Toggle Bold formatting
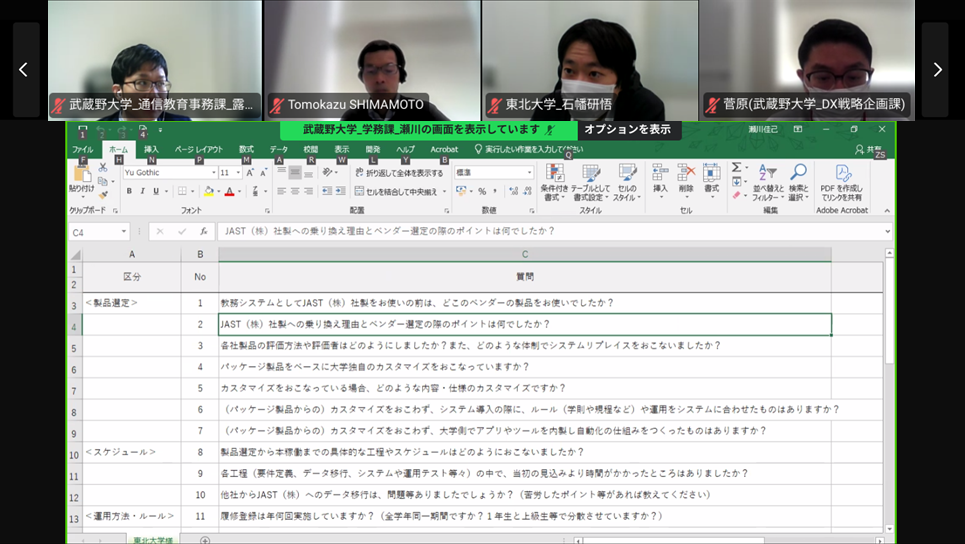Image resolution: width=965 pixels, height=544 pixels. 129,191
